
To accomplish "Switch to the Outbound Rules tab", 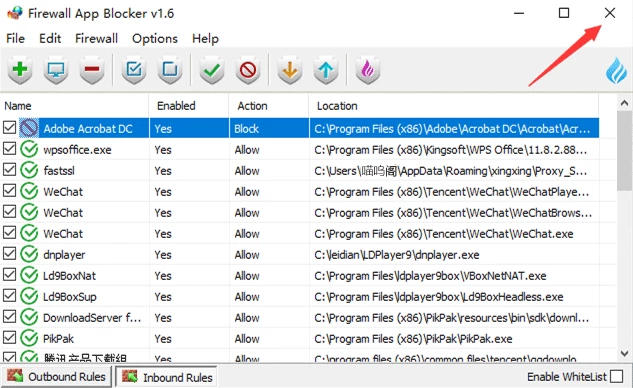I will pos(56,377).
